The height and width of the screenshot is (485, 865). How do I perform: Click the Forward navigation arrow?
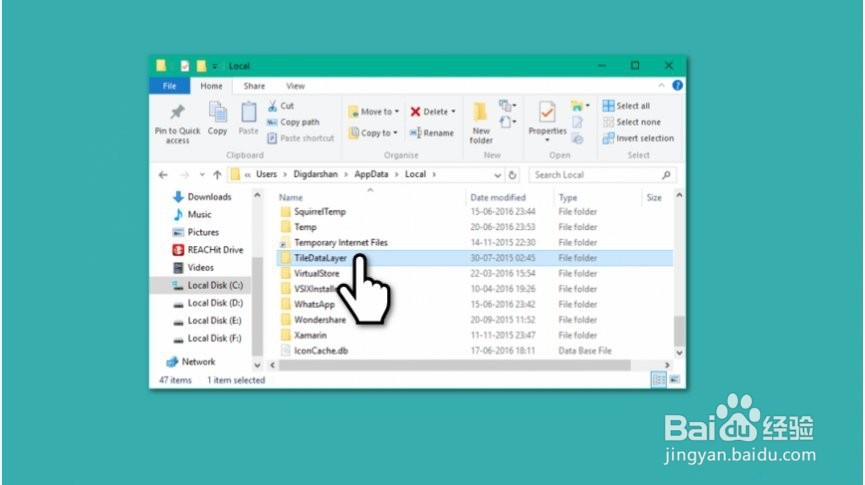[x=185, y=175]
